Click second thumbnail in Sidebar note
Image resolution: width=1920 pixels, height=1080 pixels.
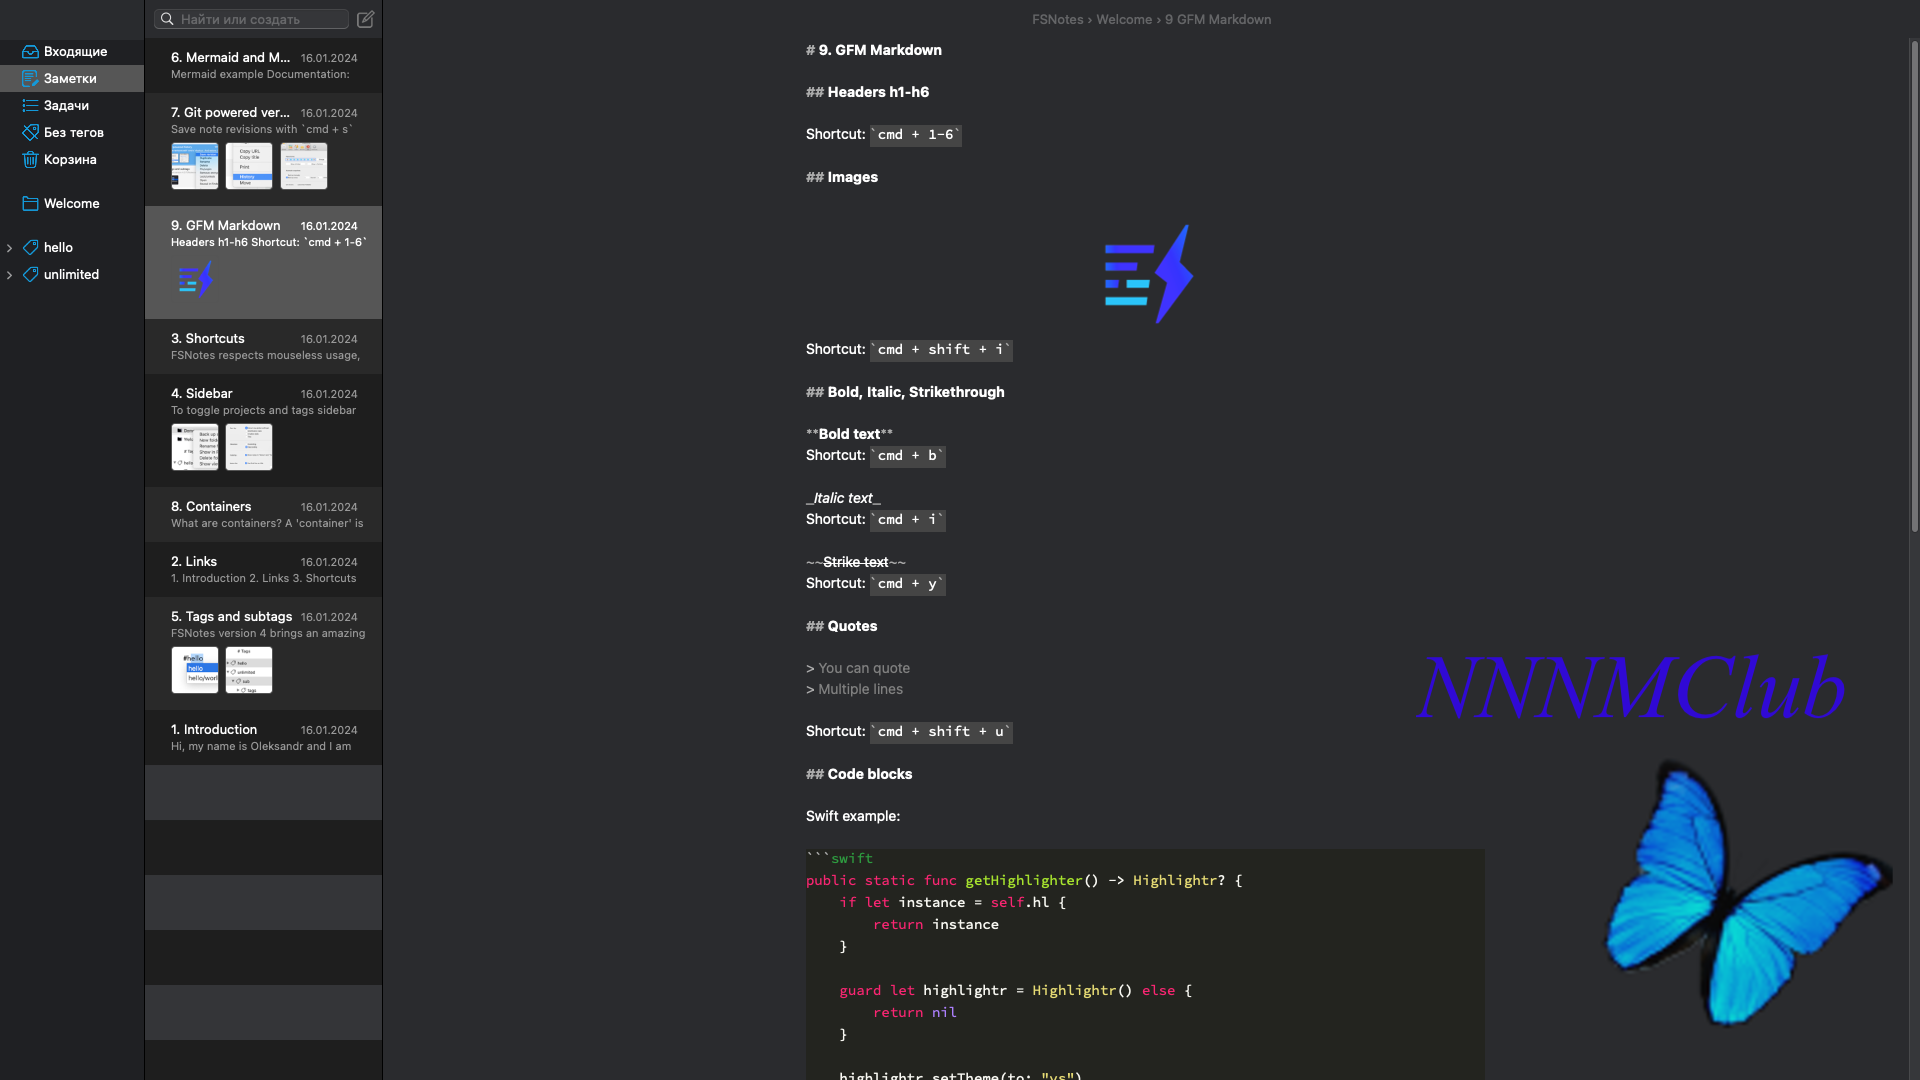click(249, 447)
